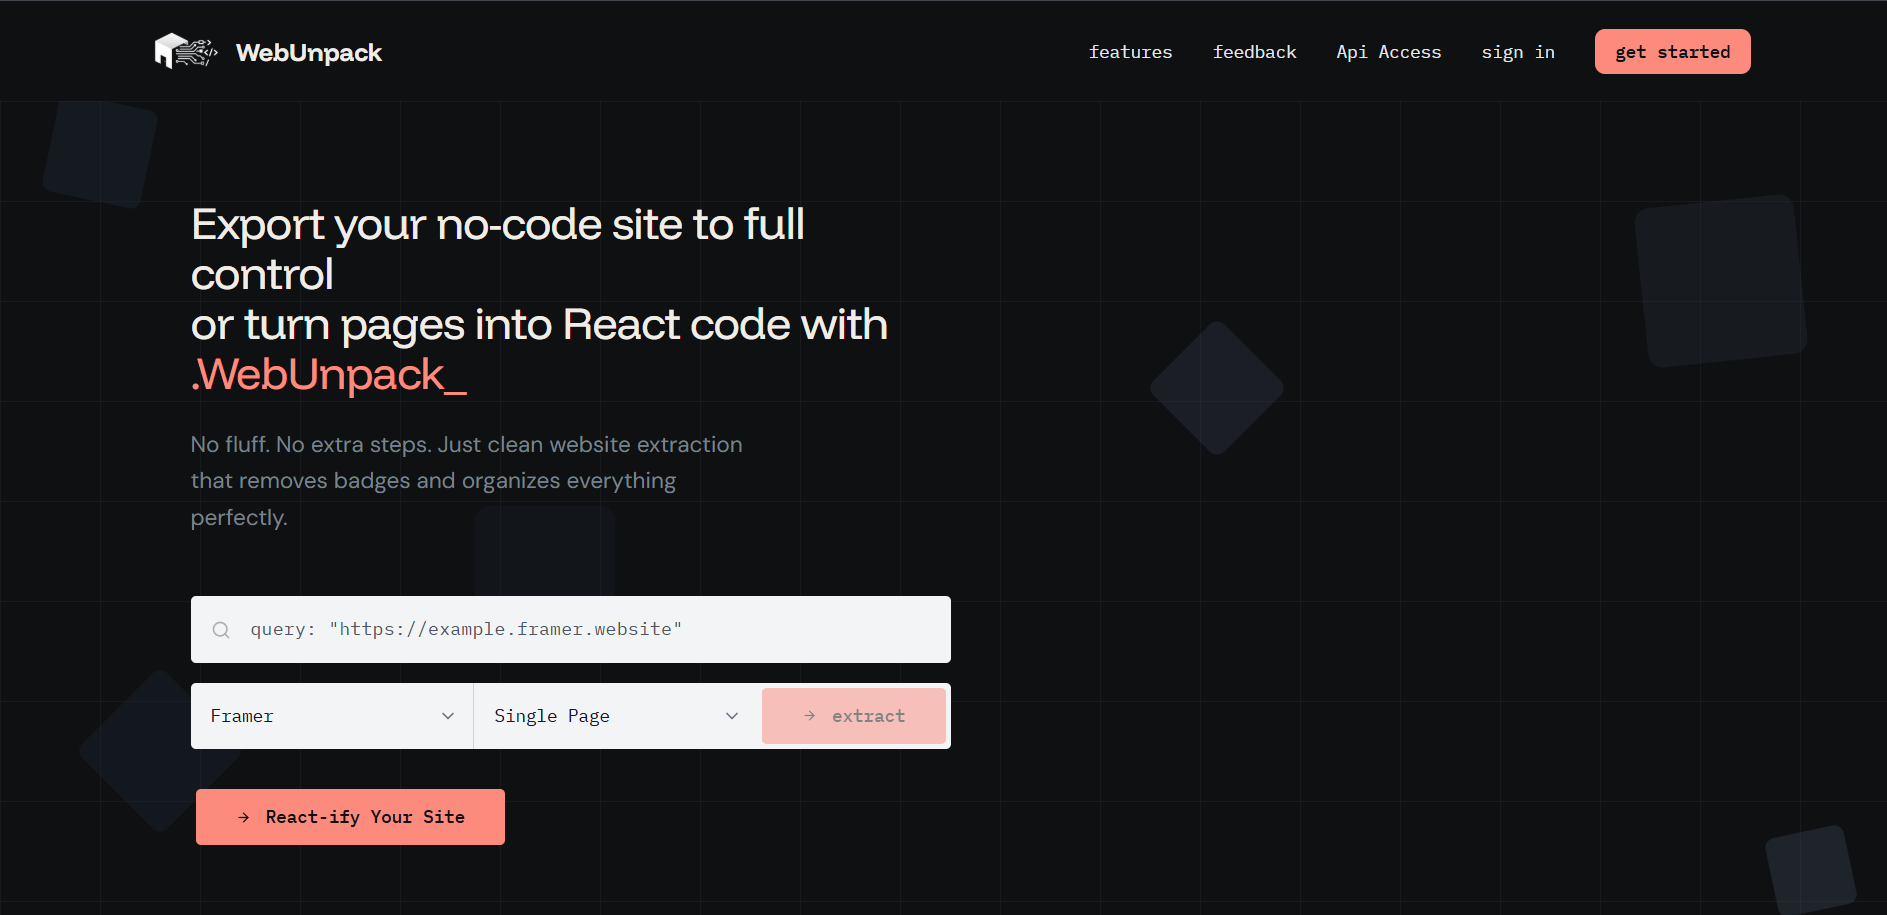Click the extract button
The image size is (1887, 915).
(x=854, y=715)
